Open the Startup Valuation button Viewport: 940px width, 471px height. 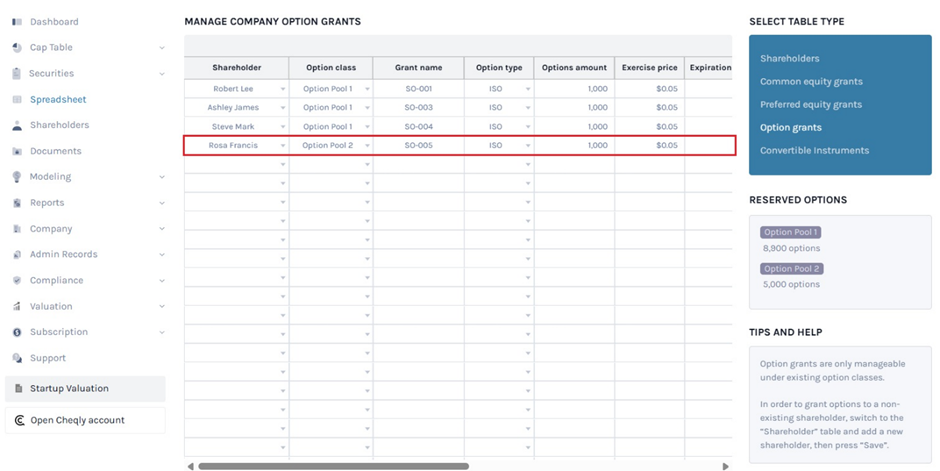85,389
